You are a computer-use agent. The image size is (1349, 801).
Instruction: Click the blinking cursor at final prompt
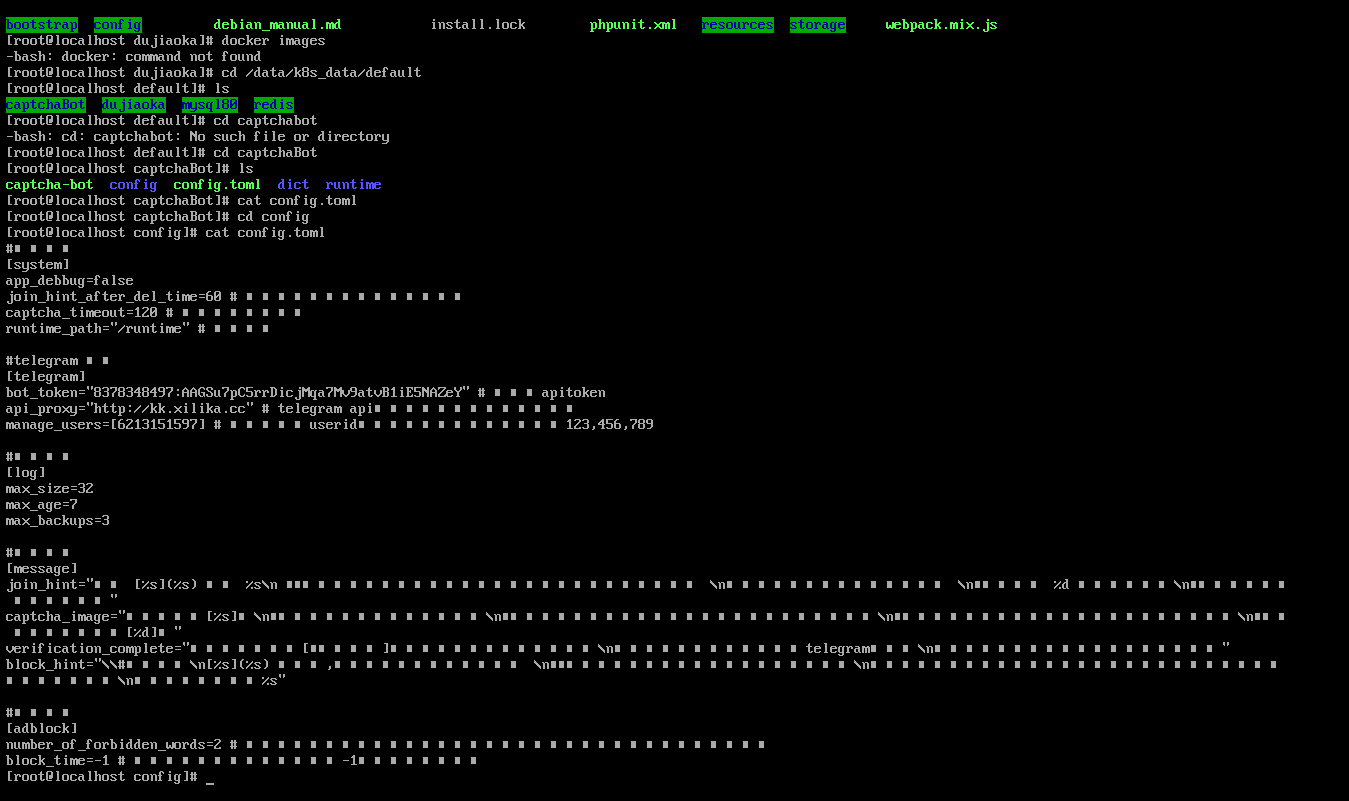pos(210,778)
